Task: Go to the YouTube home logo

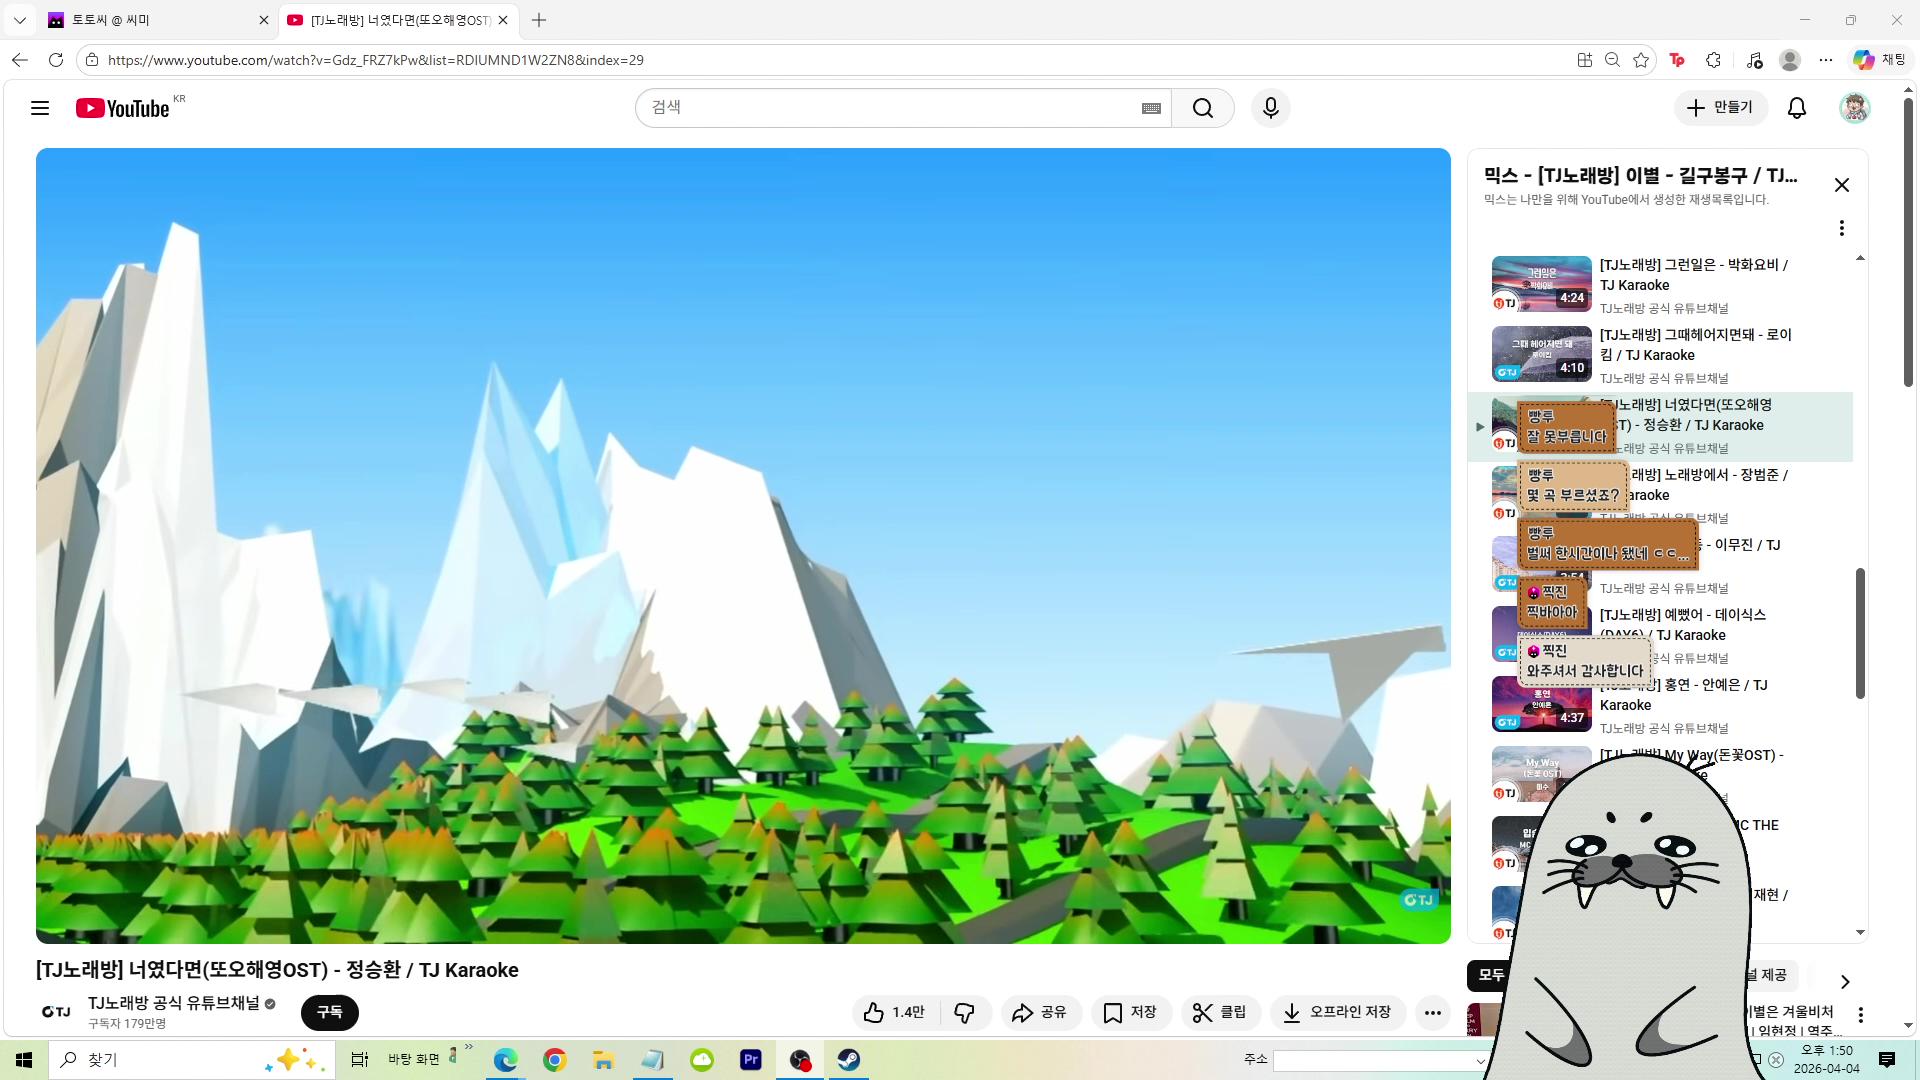Action: coord(123,108)
